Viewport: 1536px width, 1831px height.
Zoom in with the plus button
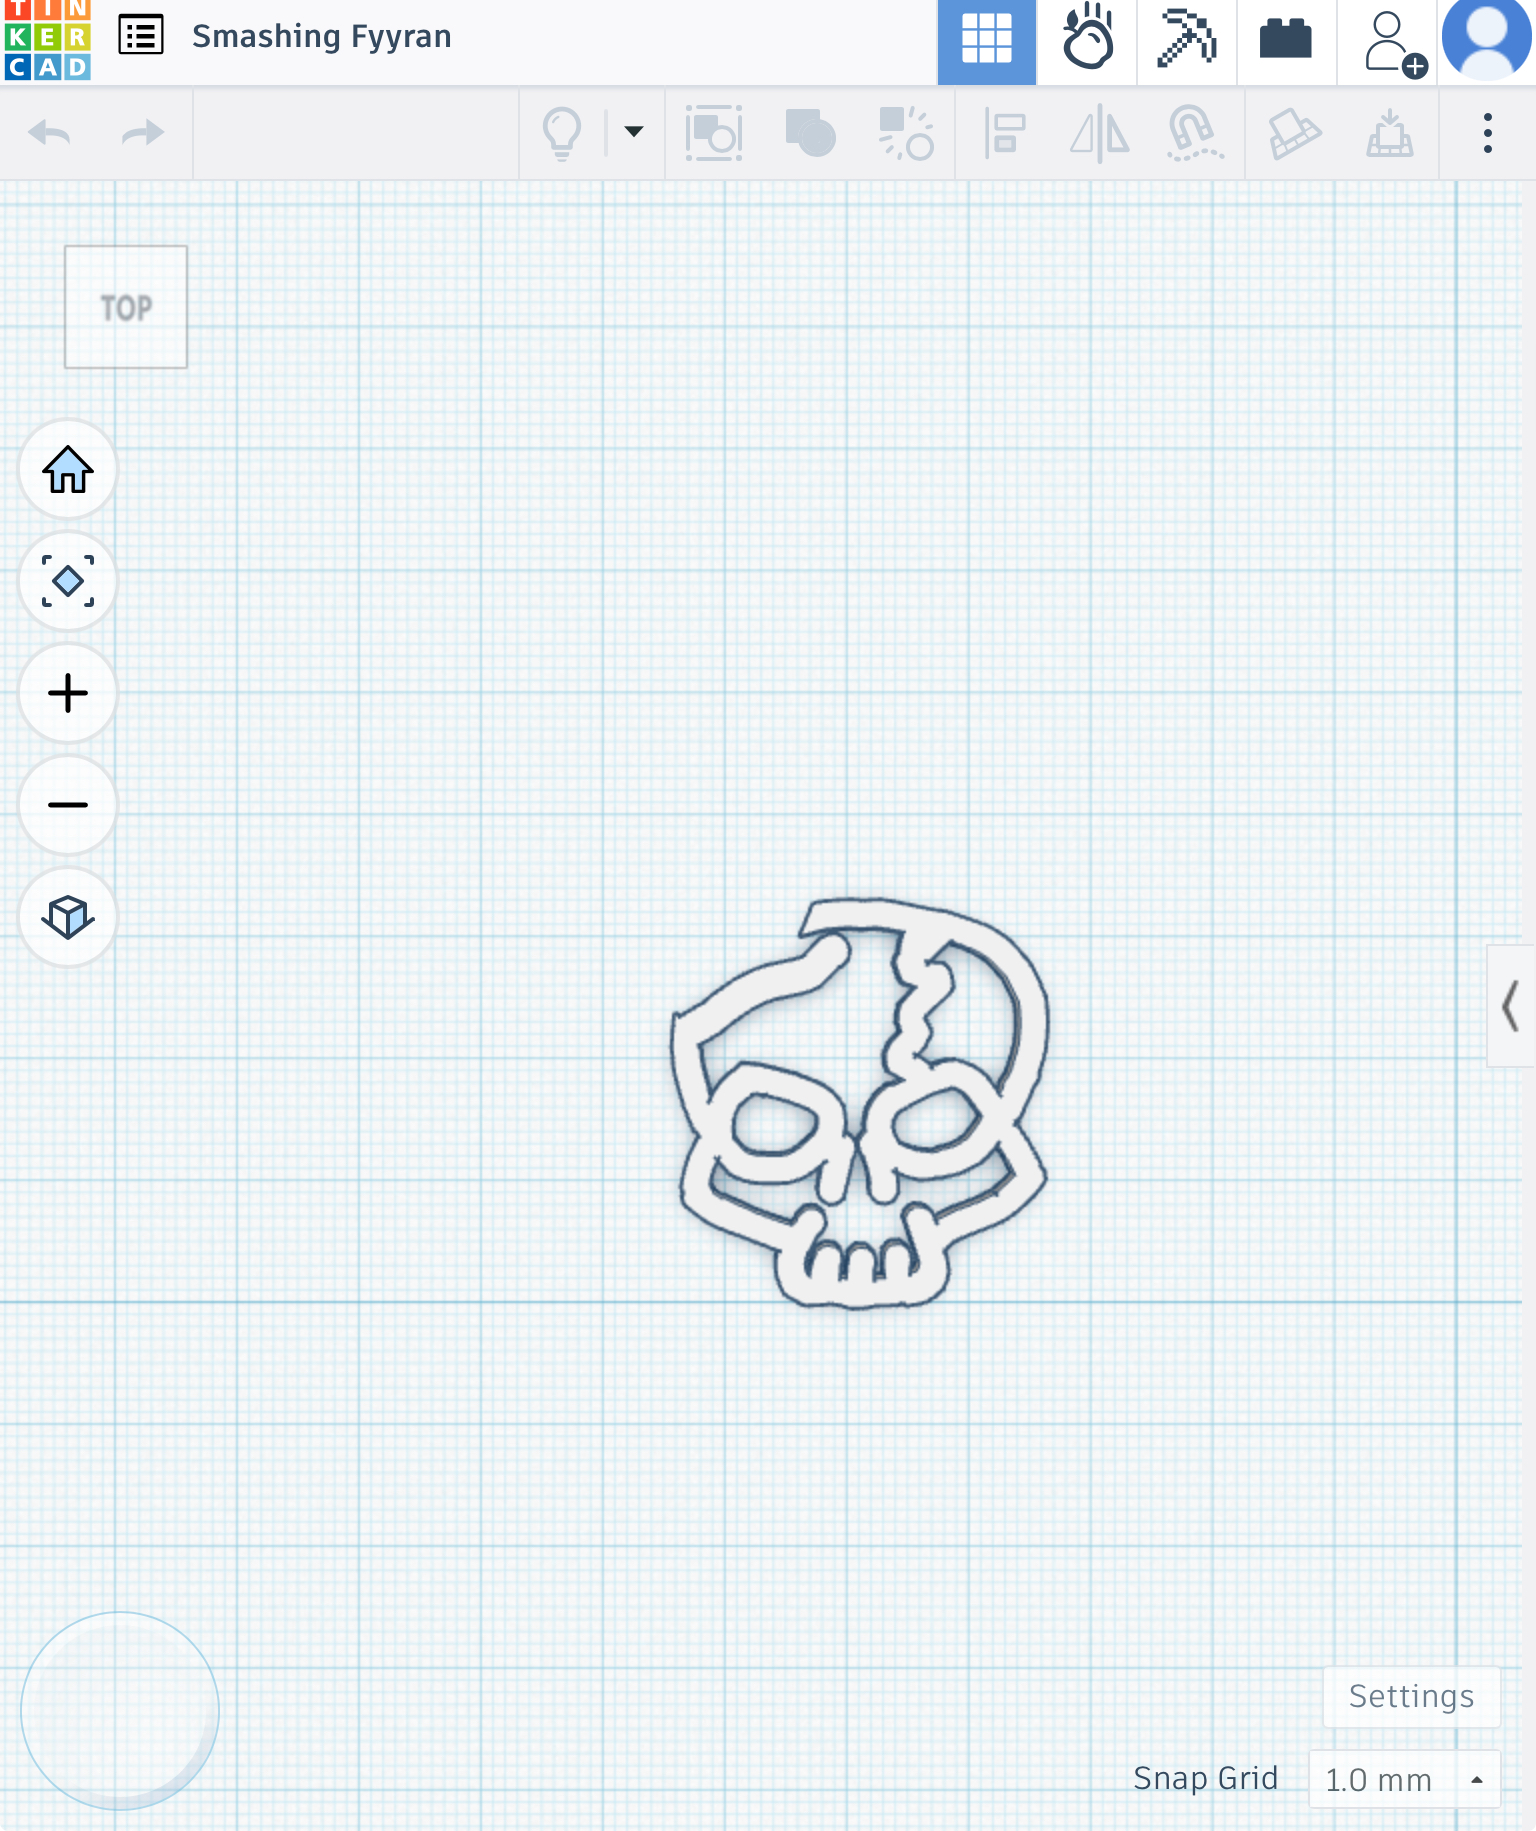68,693
